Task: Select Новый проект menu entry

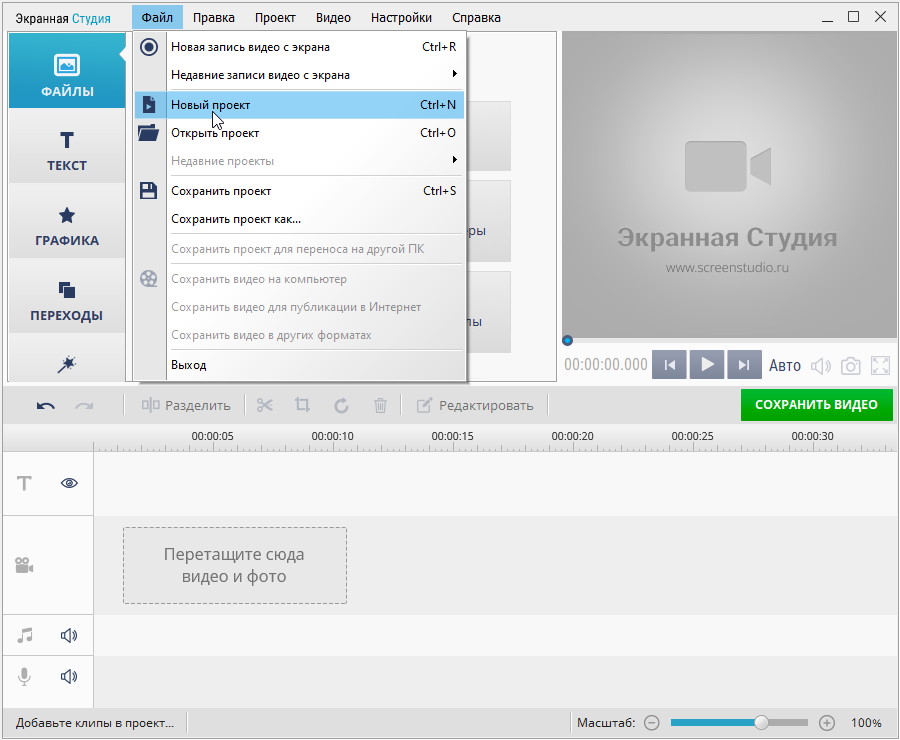Action: tap(299, 105)
